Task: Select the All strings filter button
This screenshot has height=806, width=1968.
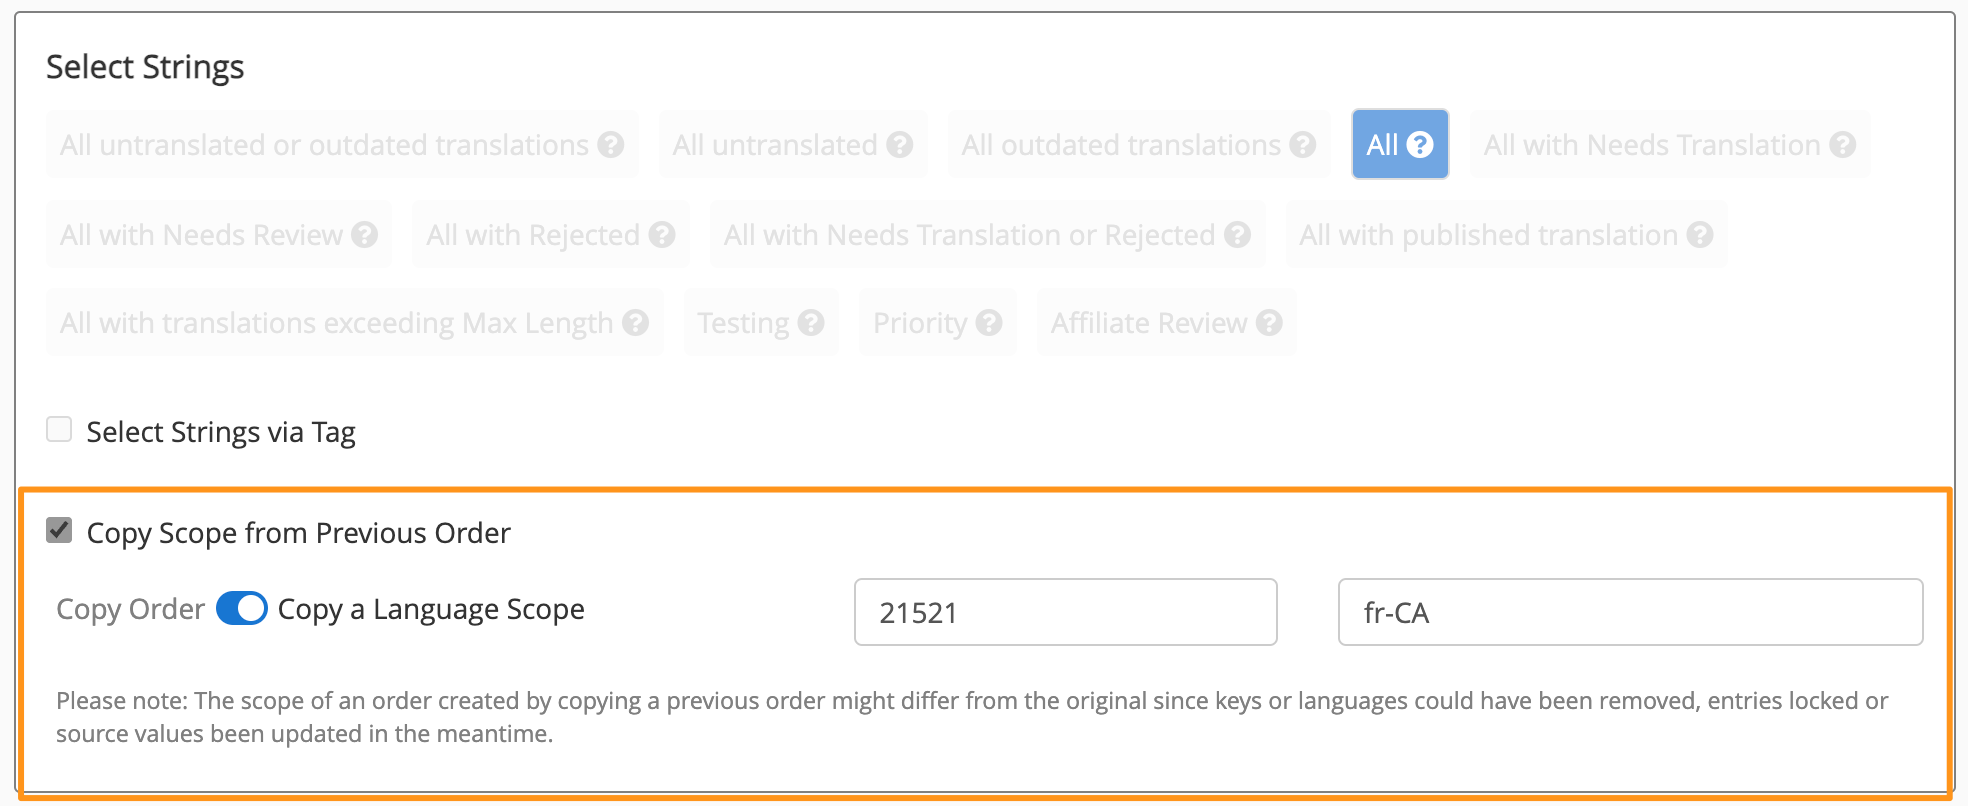Action: (1400, 144)
